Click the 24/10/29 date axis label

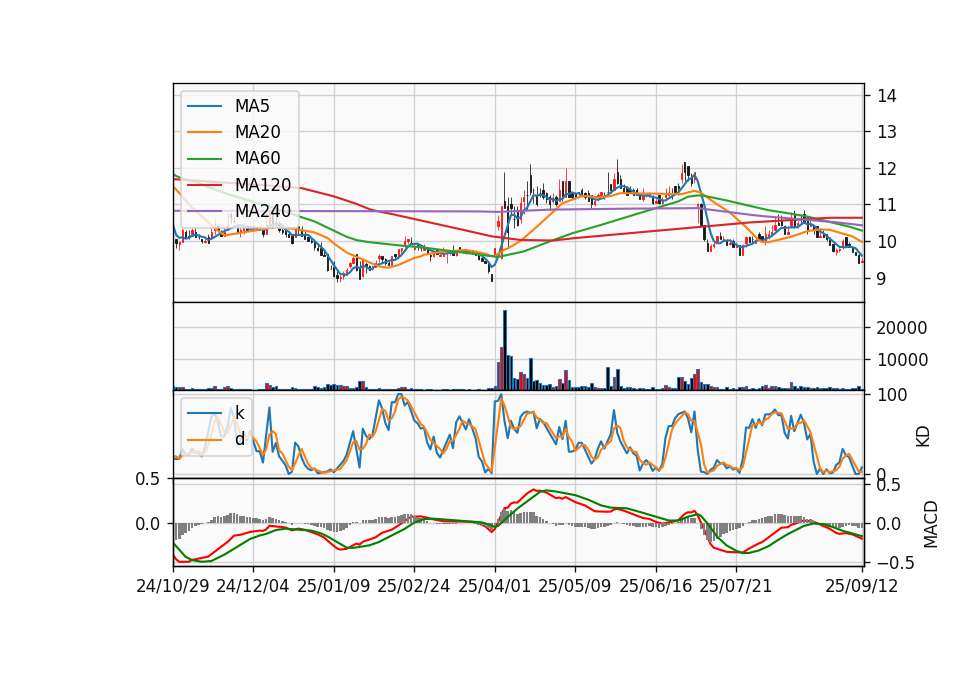point(173,586)
